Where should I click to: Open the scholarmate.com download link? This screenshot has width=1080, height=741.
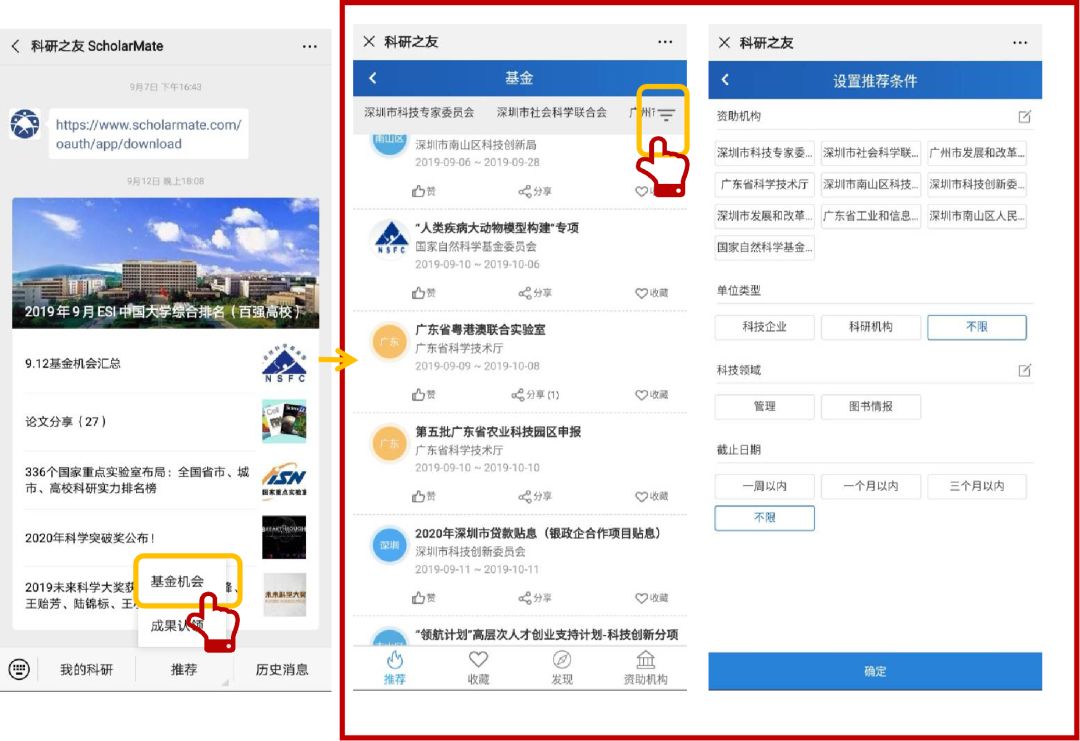tap(147, 134)
